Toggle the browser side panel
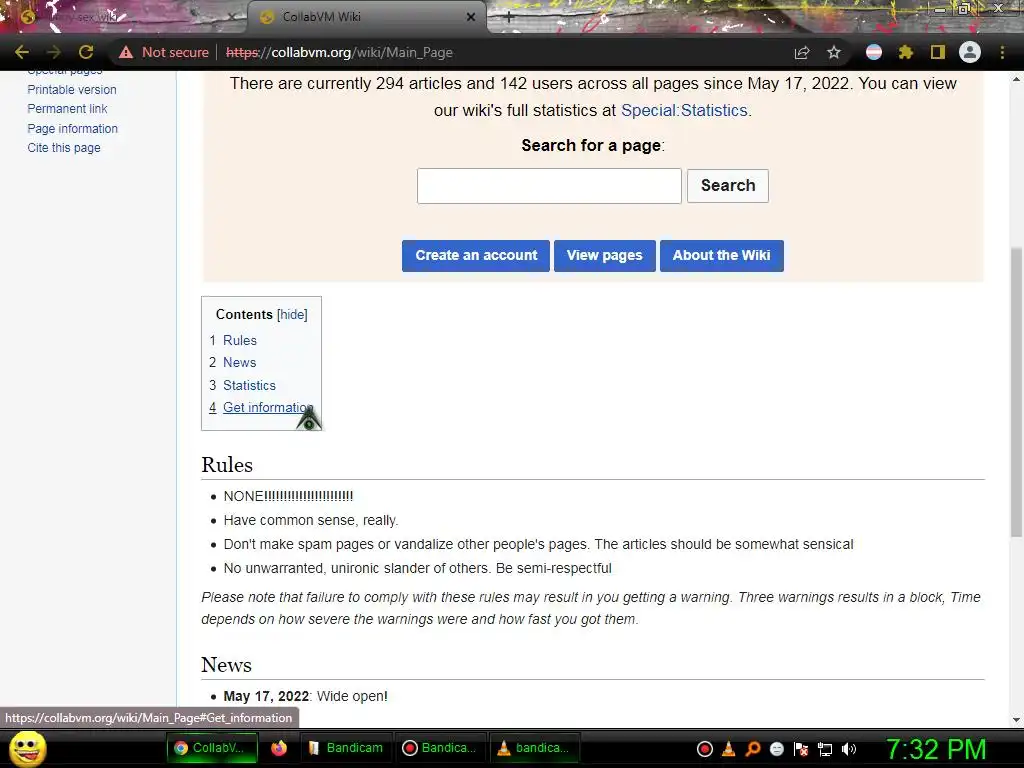Screen dimensions: 1024x768 [938, 52]
